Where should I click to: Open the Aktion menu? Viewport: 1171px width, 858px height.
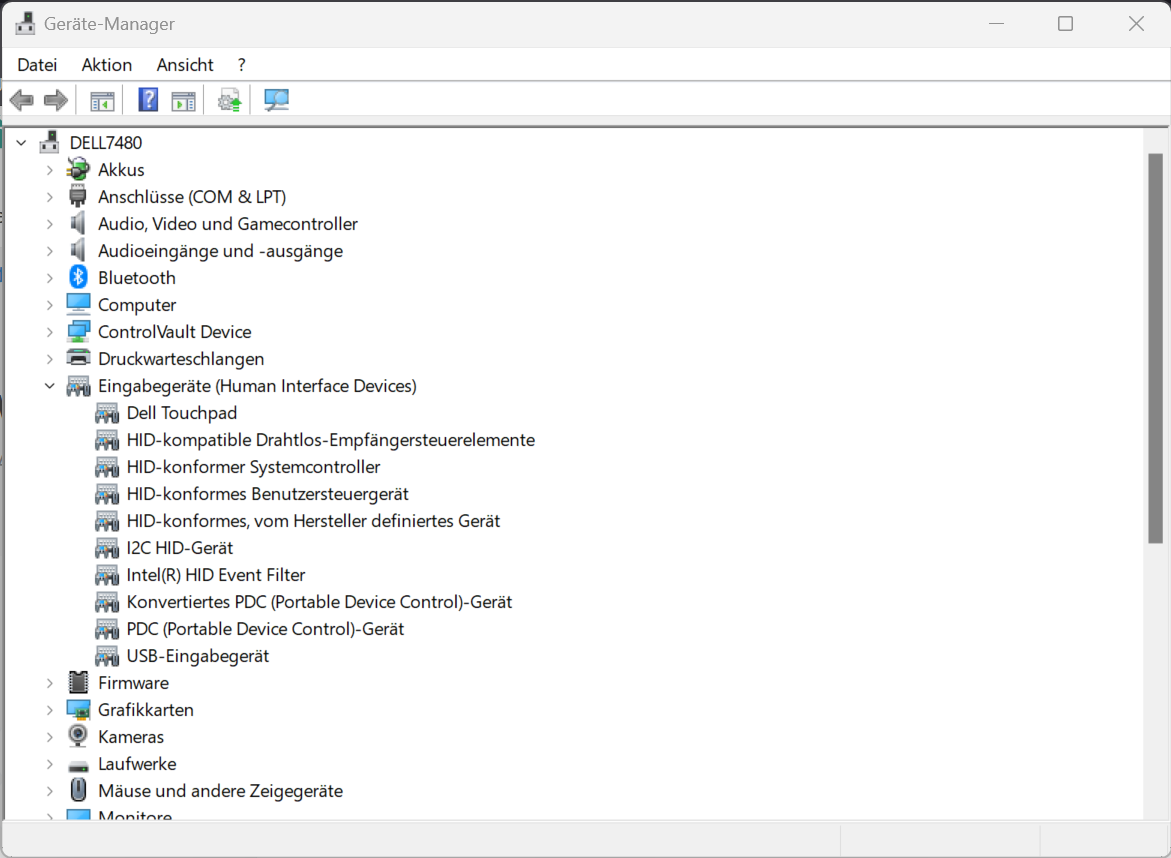[107, 65]
